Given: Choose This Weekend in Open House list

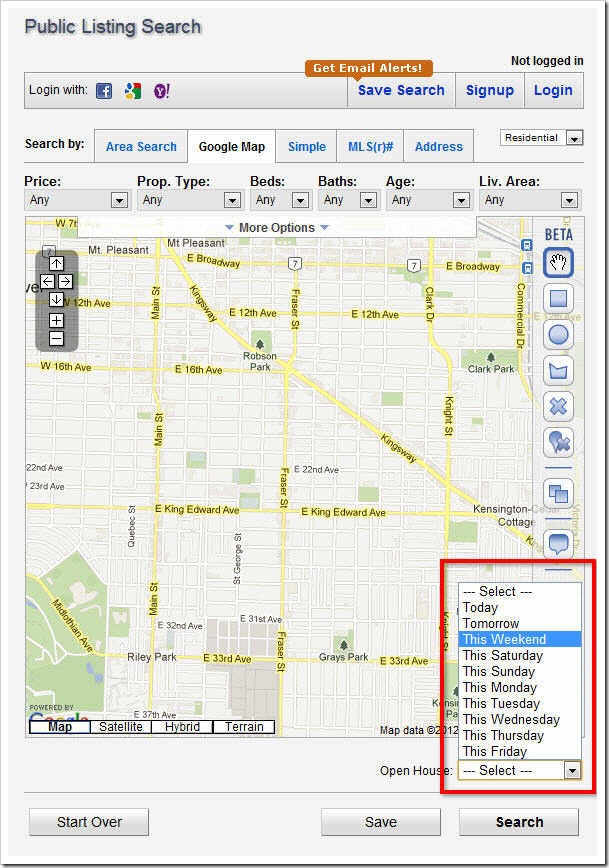Looking at the screenshot, I should (x=520, y=639).
